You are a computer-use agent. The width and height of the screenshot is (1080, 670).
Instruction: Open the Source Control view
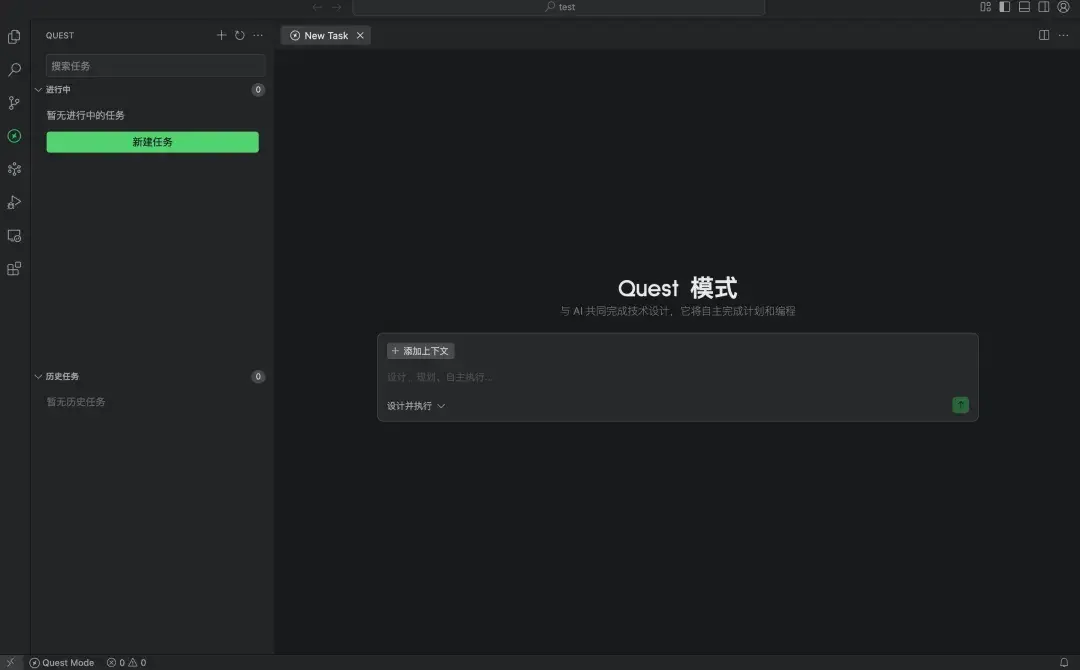click(13, 102)
